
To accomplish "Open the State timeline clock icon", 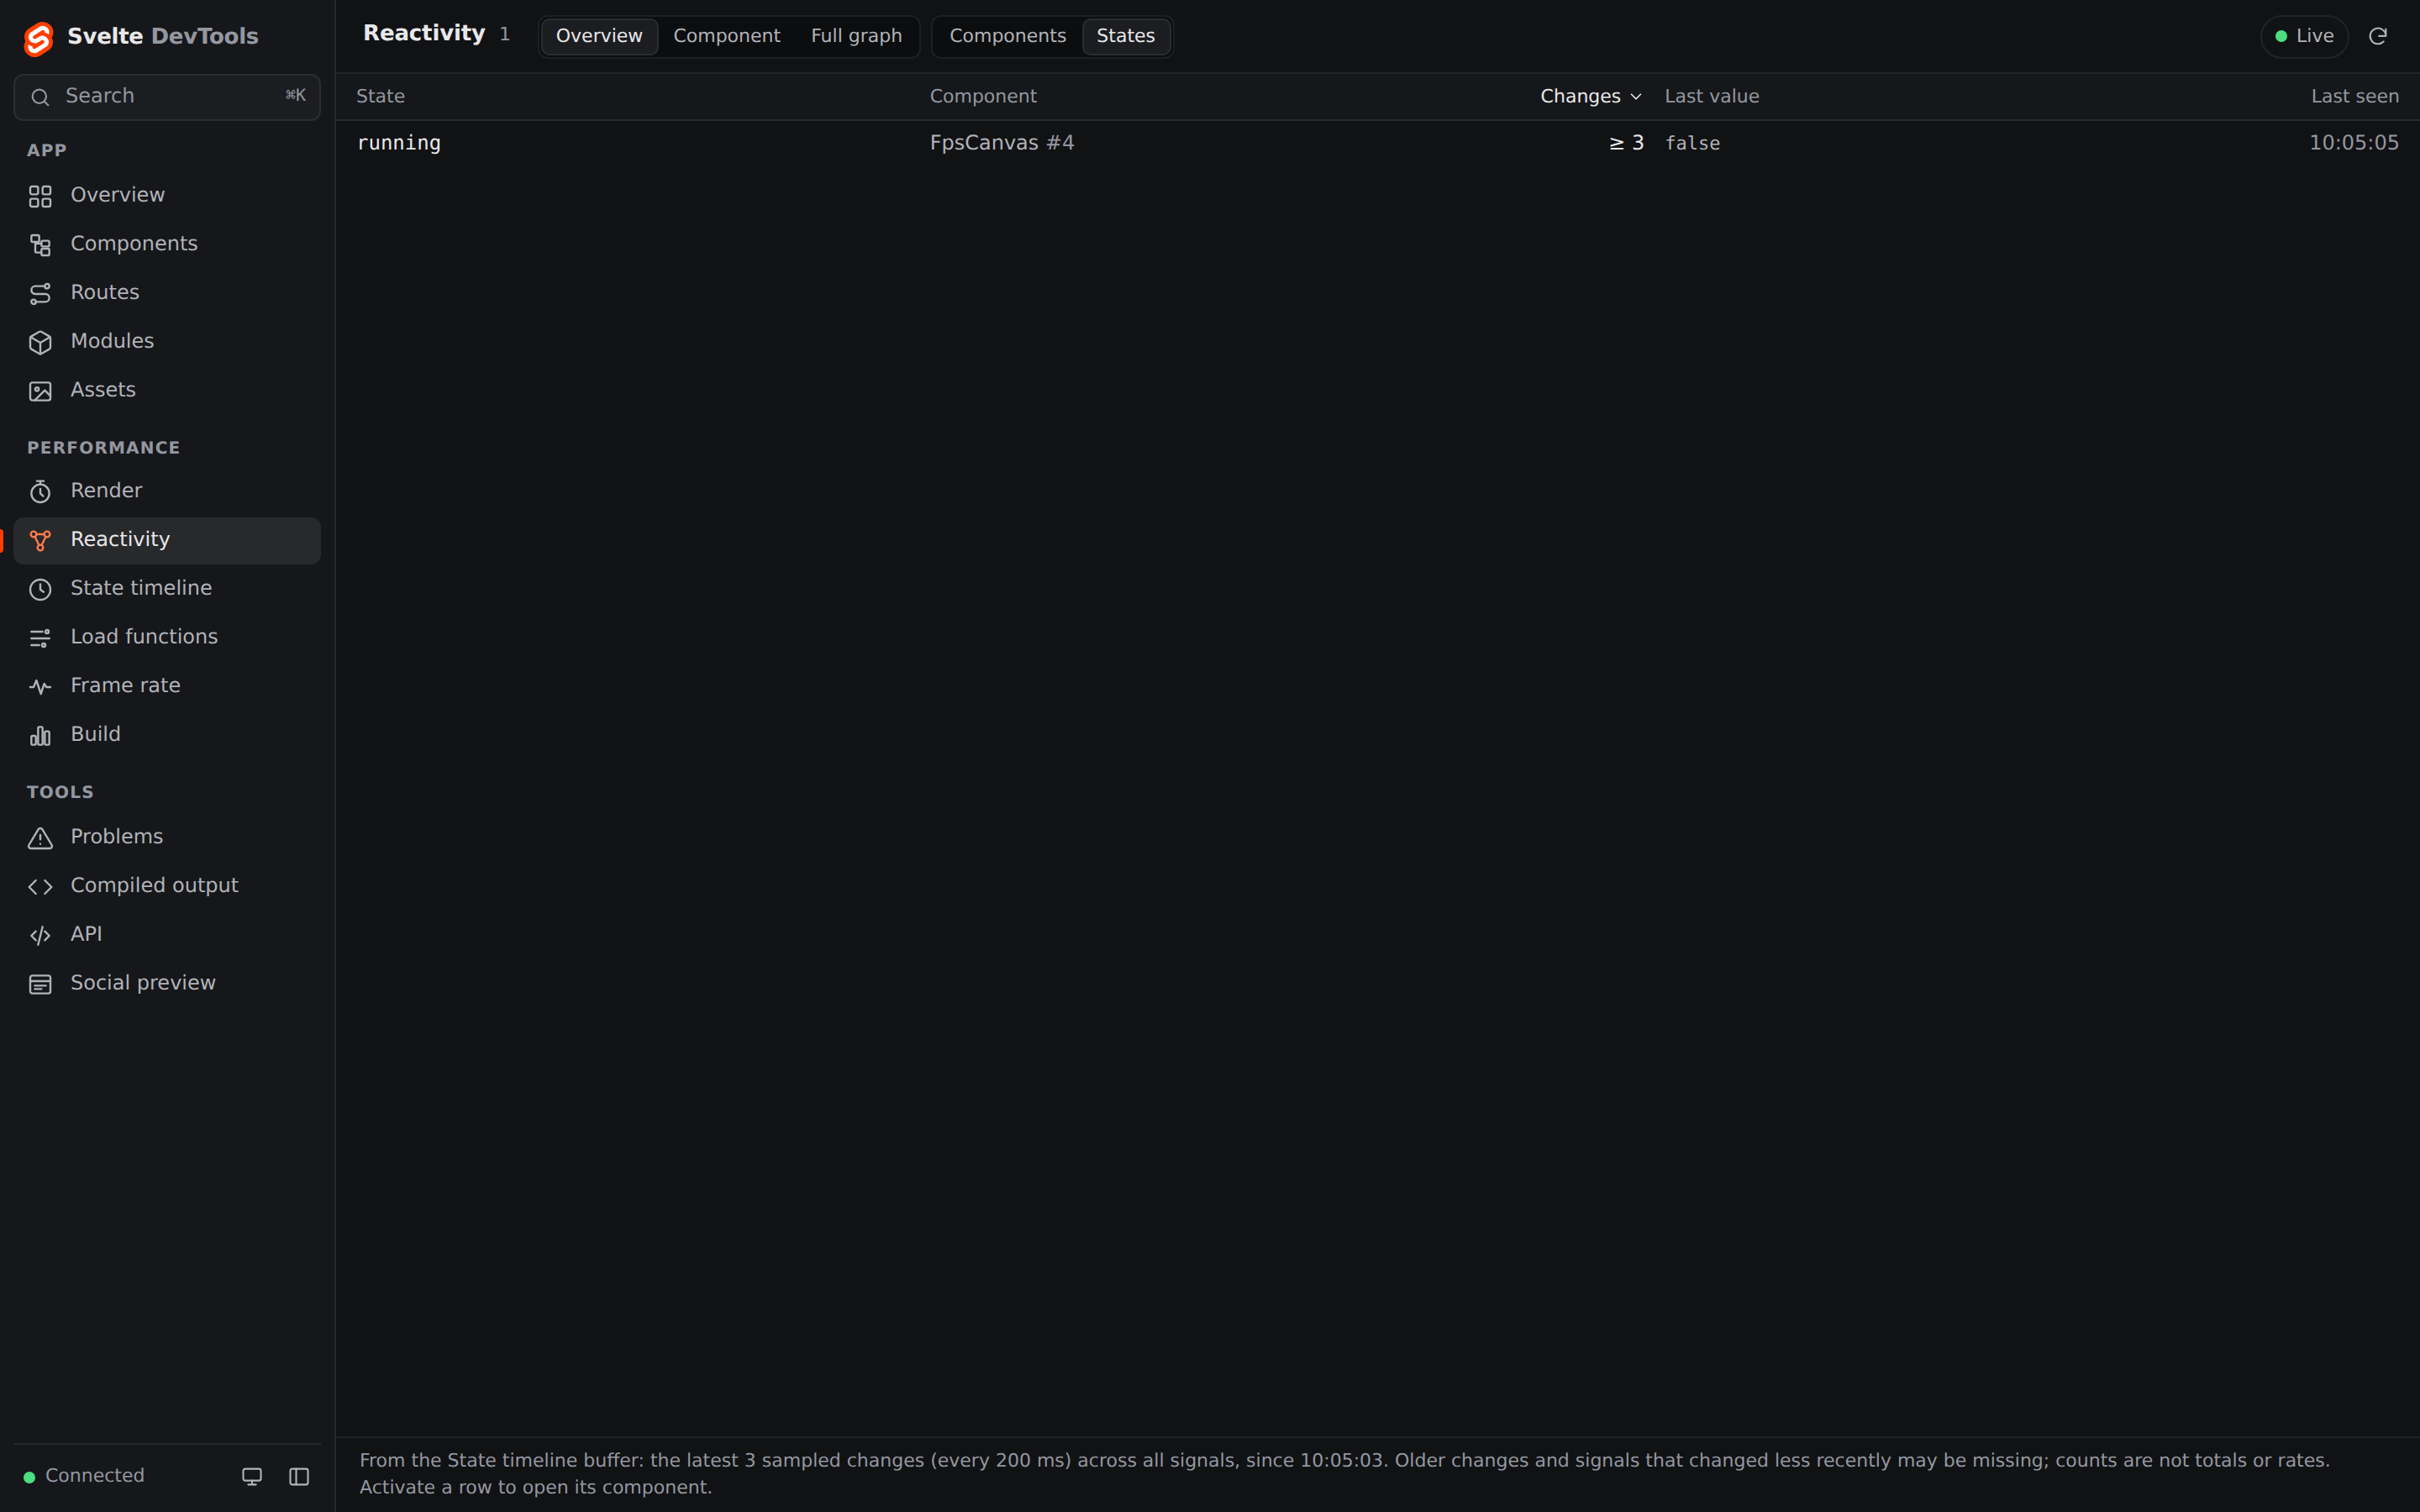I will 40,589.
